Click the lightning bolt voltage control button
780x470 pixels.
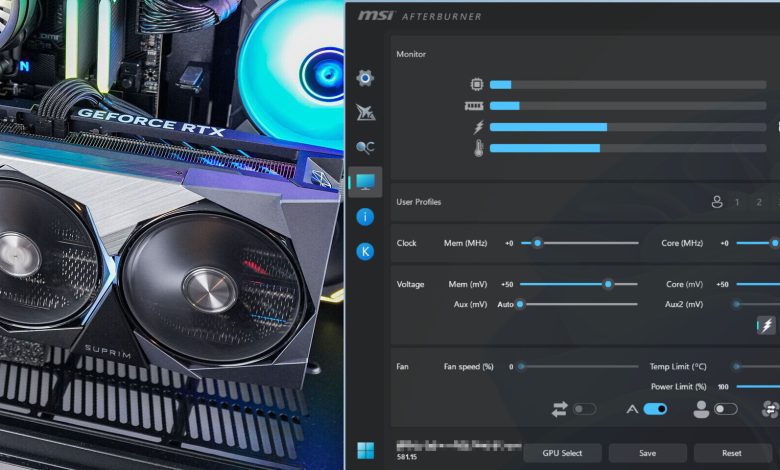[766, 326]
